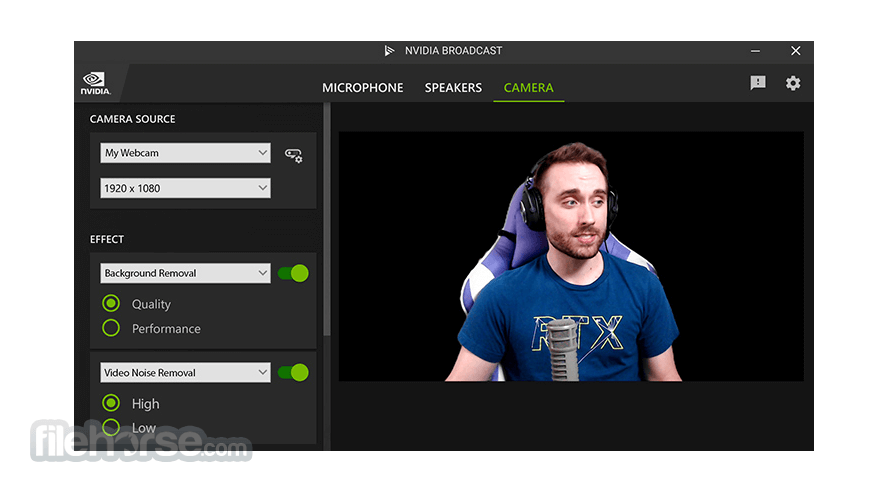888x492 pixels.
Task: Expand the Background Removal effect dropdown
Action: click(x=185, y=273)
